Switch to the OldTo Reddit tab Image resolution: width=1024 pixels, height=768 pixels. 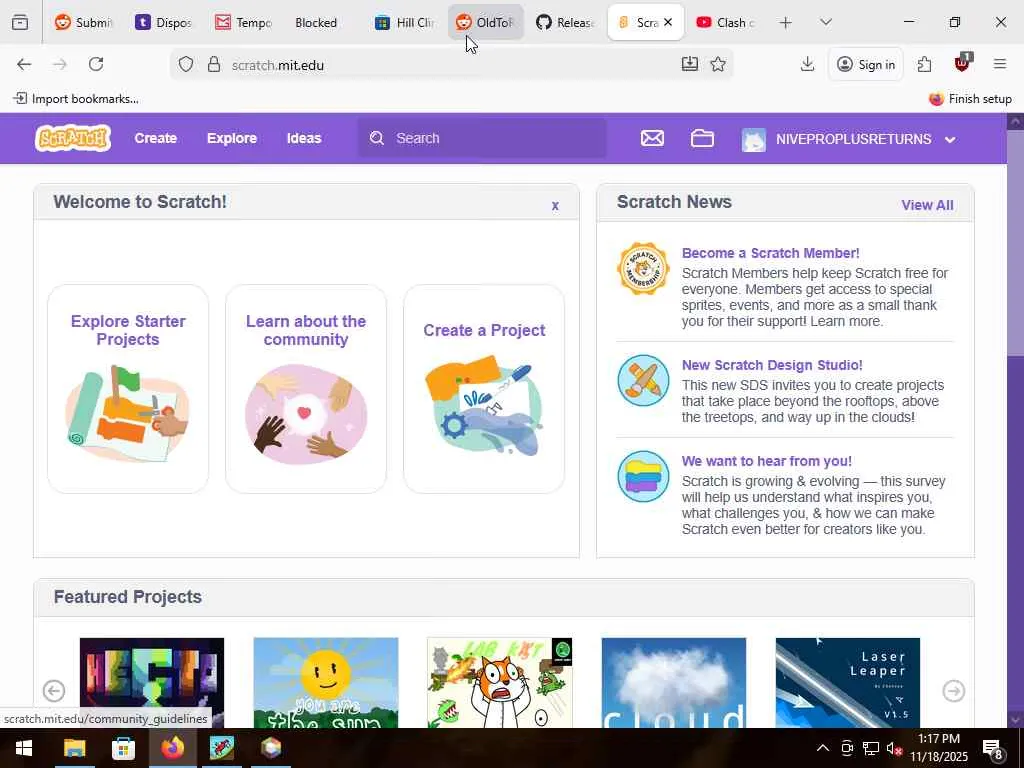[x=485, y=22]
